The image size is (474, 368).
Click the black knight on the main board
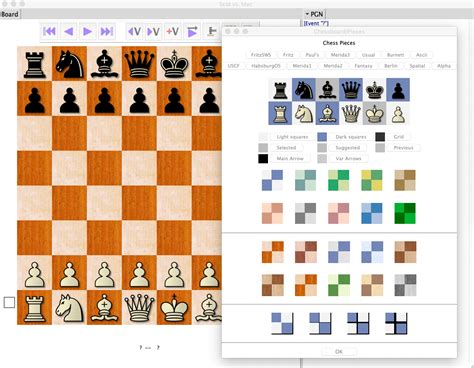[69, 64]
